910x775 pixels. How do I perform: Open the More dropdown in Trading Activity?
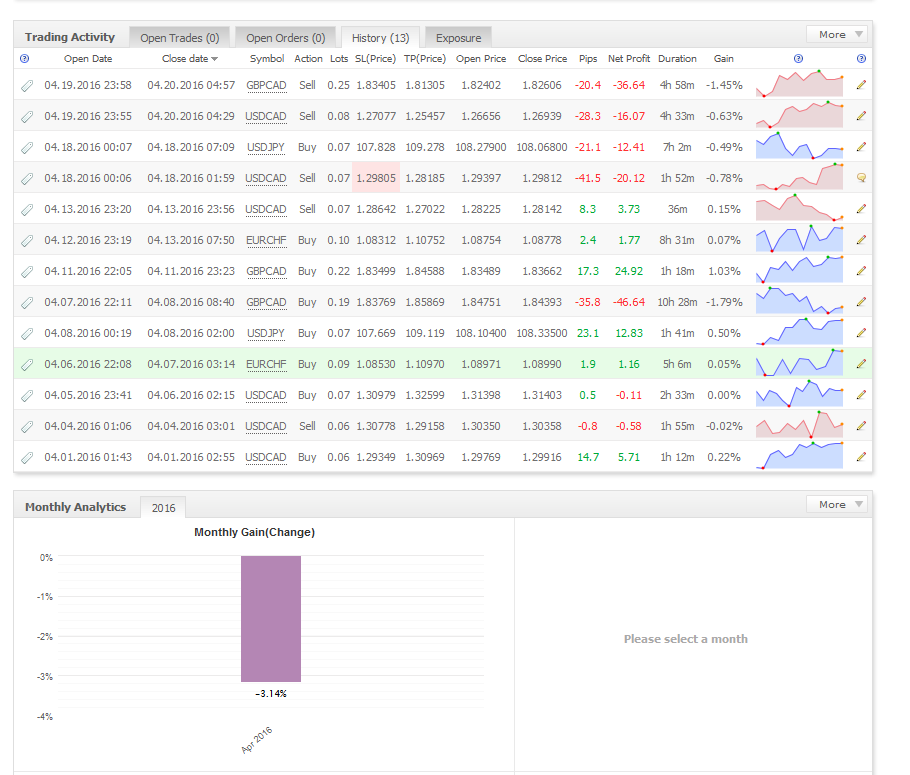click(x=837, y=34)
